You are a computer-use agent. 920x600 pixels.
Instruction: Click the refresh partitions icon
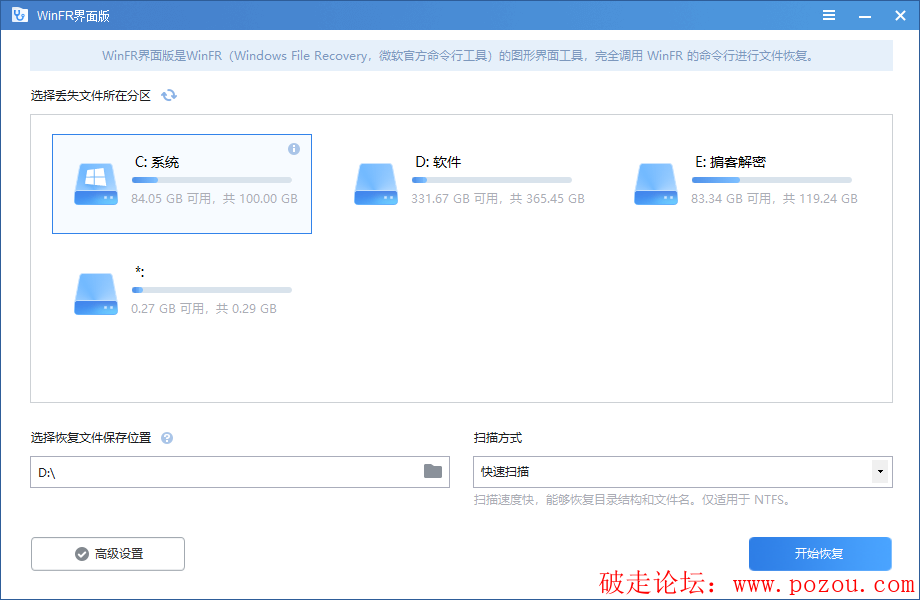[169, 95]
